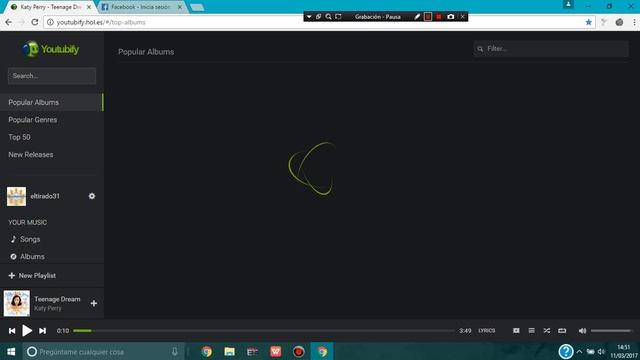Screen dimensions: 640x360
Task: Toggle shuffle mode in player bar
Action: [547, 331]
